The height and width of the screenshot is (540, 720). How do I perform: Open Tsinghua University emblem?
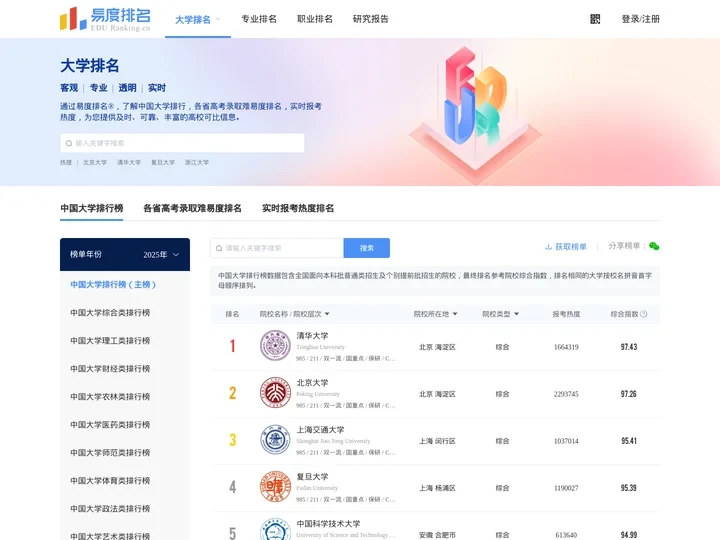pos(275,346)
